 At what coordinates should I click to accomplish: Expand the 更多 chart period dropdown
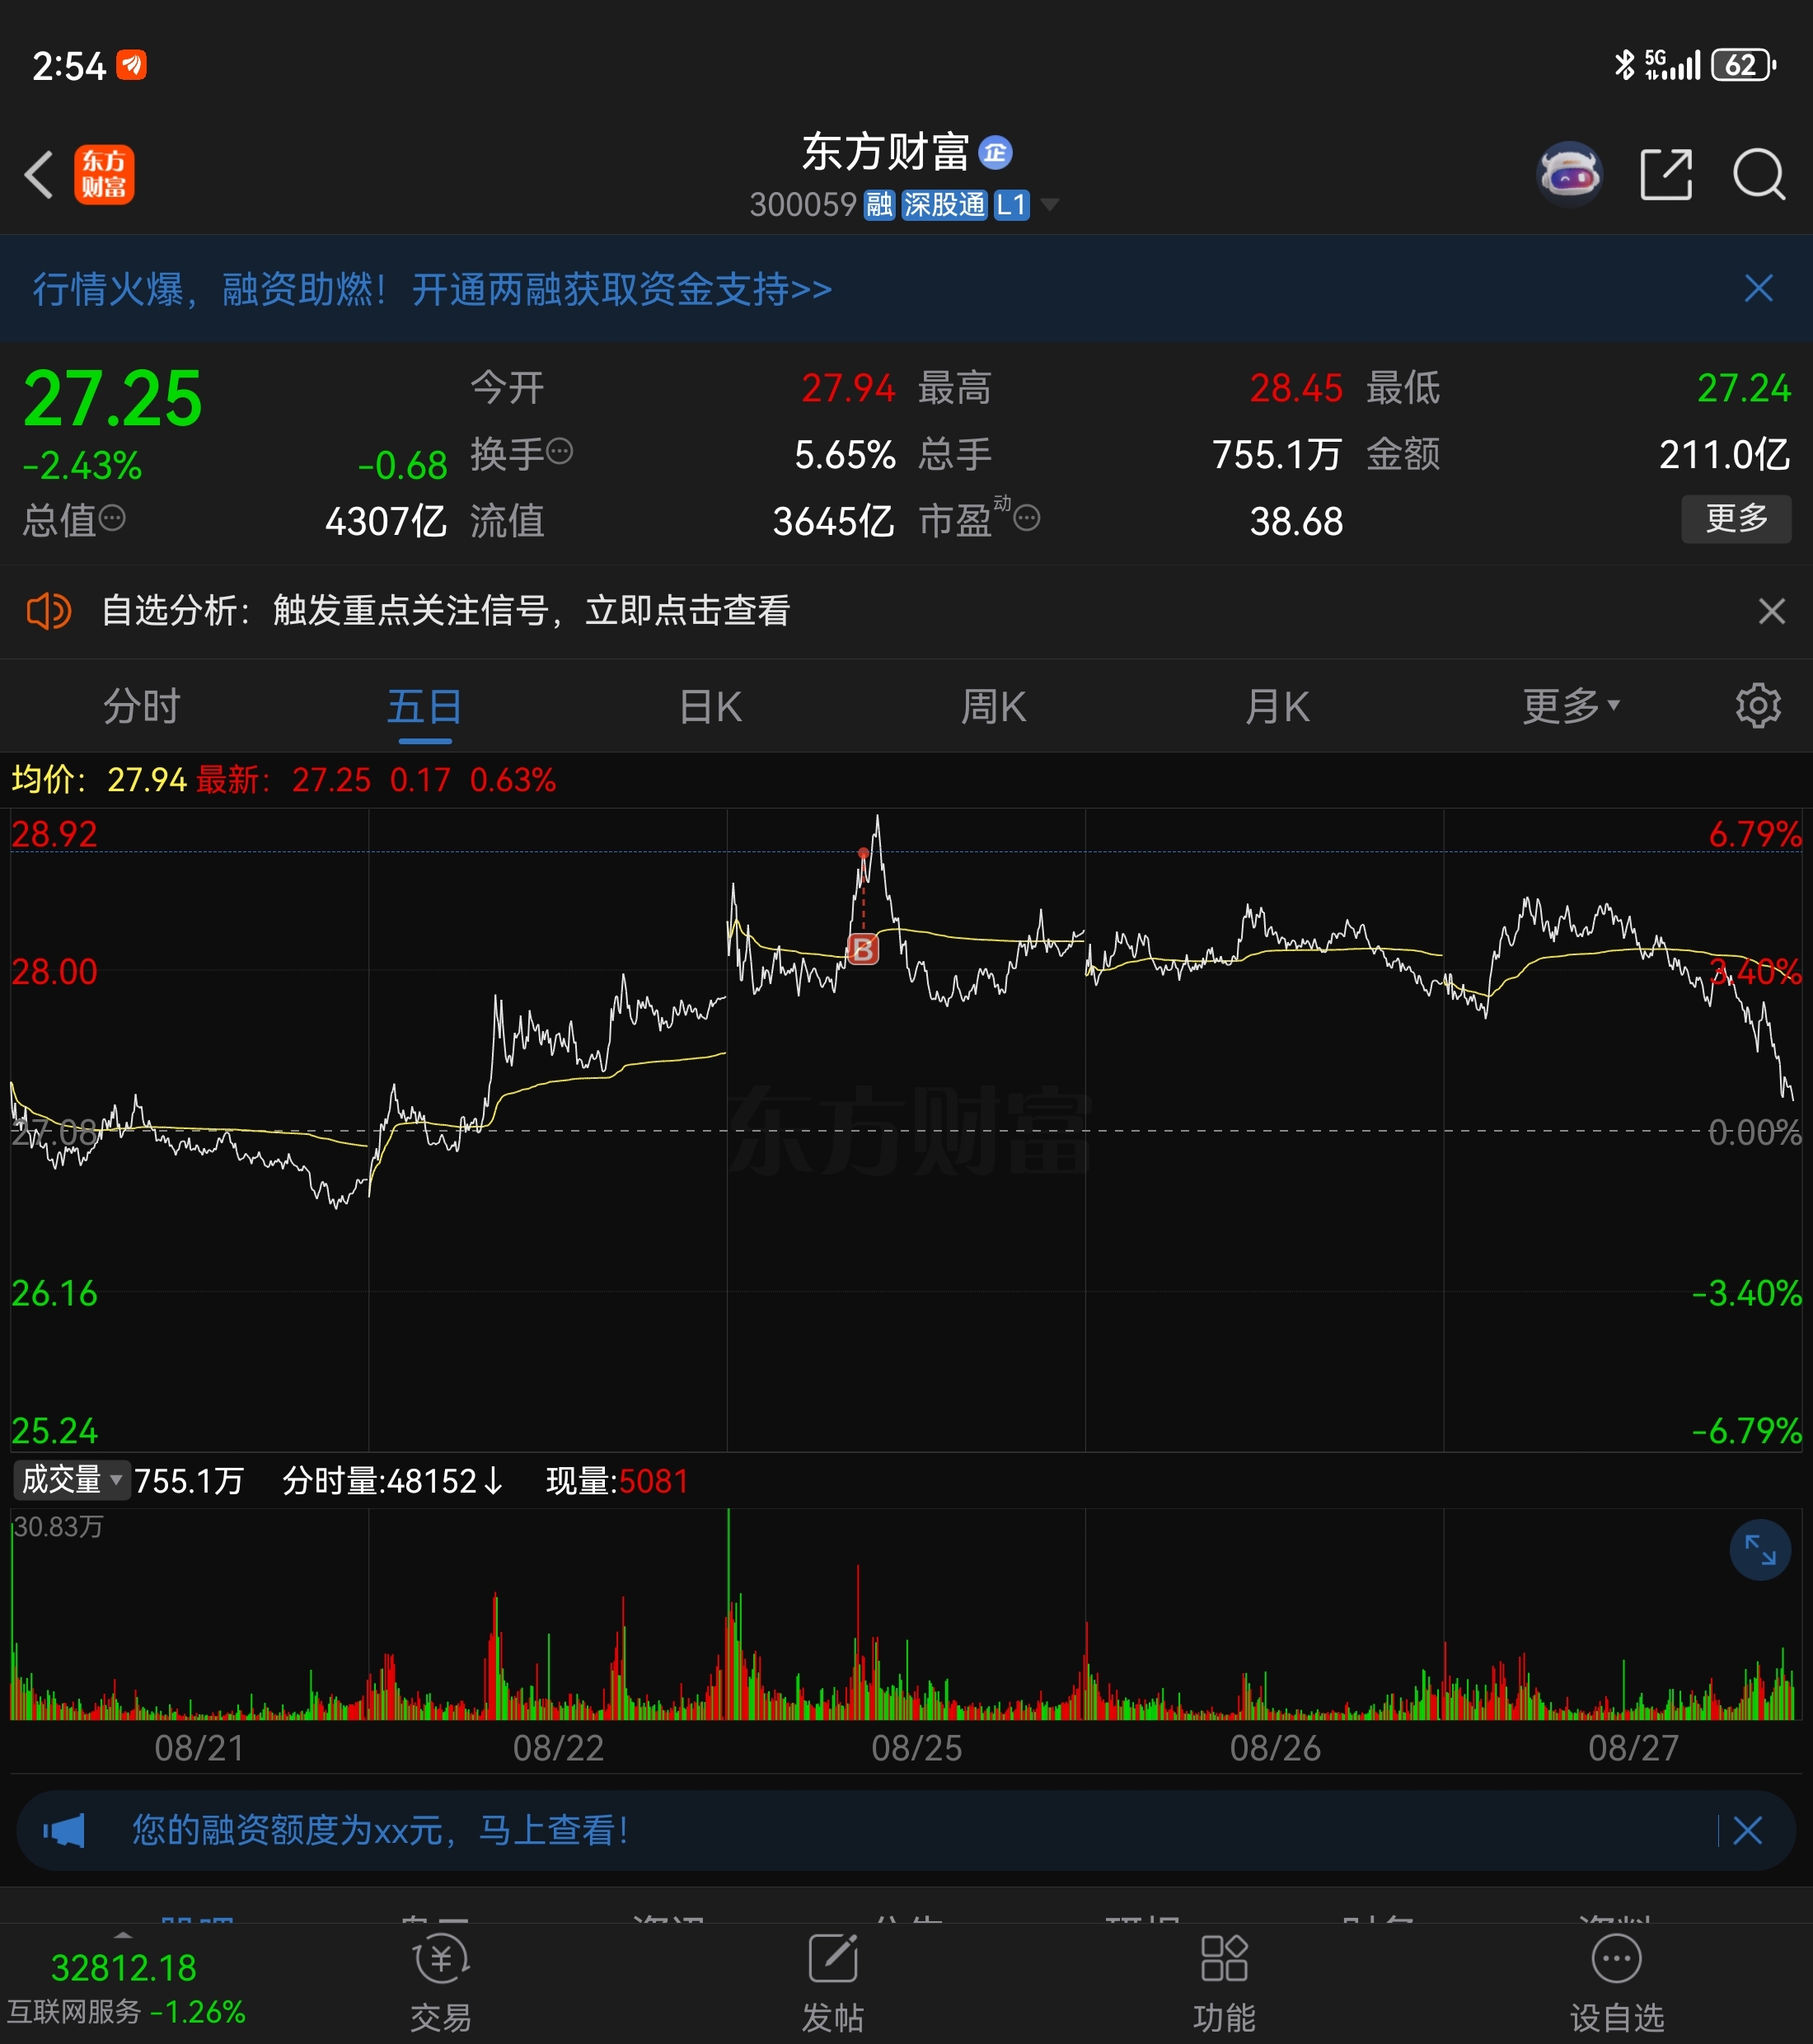(1570, 706)
